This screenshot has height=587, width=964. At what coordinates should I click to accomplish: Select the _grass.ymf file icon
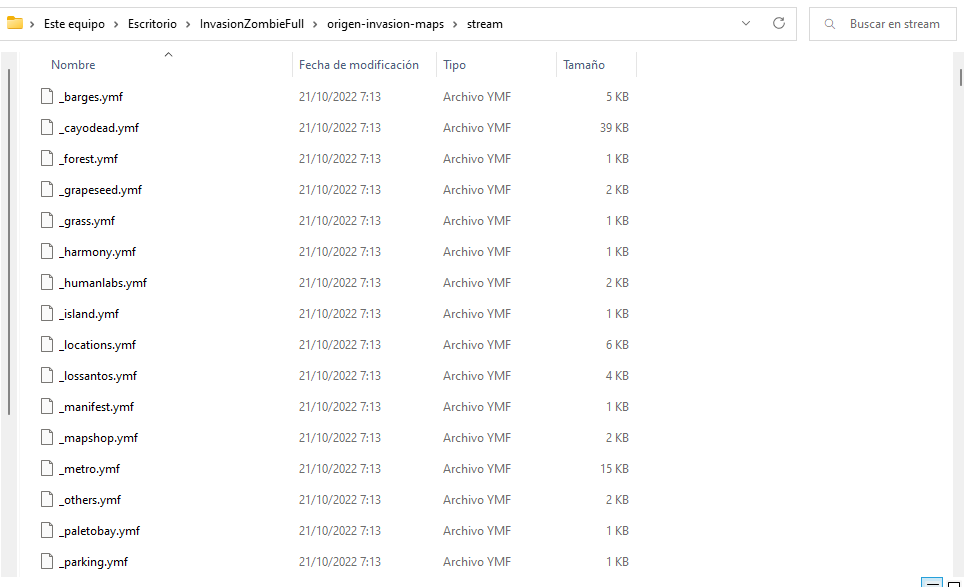click(x=47, y=220)
